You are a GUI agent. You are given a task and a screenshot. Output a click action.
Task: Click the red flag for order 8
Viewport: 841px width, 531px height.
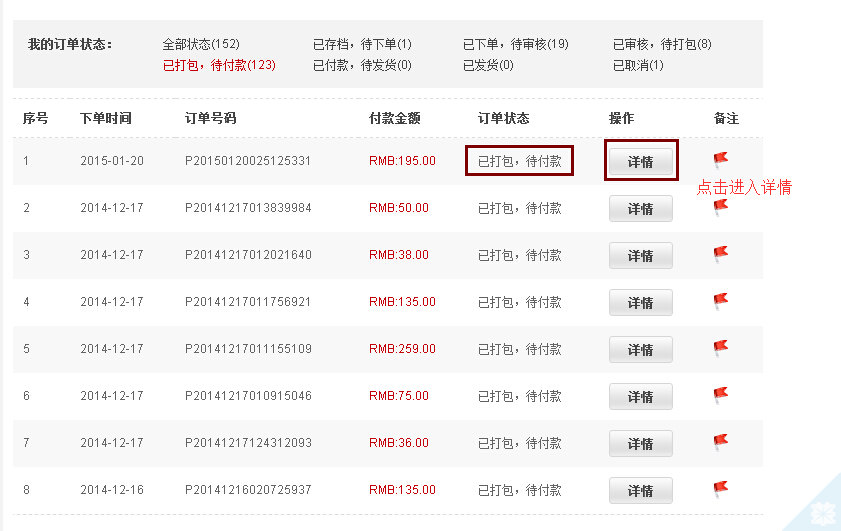coord(720,489)
